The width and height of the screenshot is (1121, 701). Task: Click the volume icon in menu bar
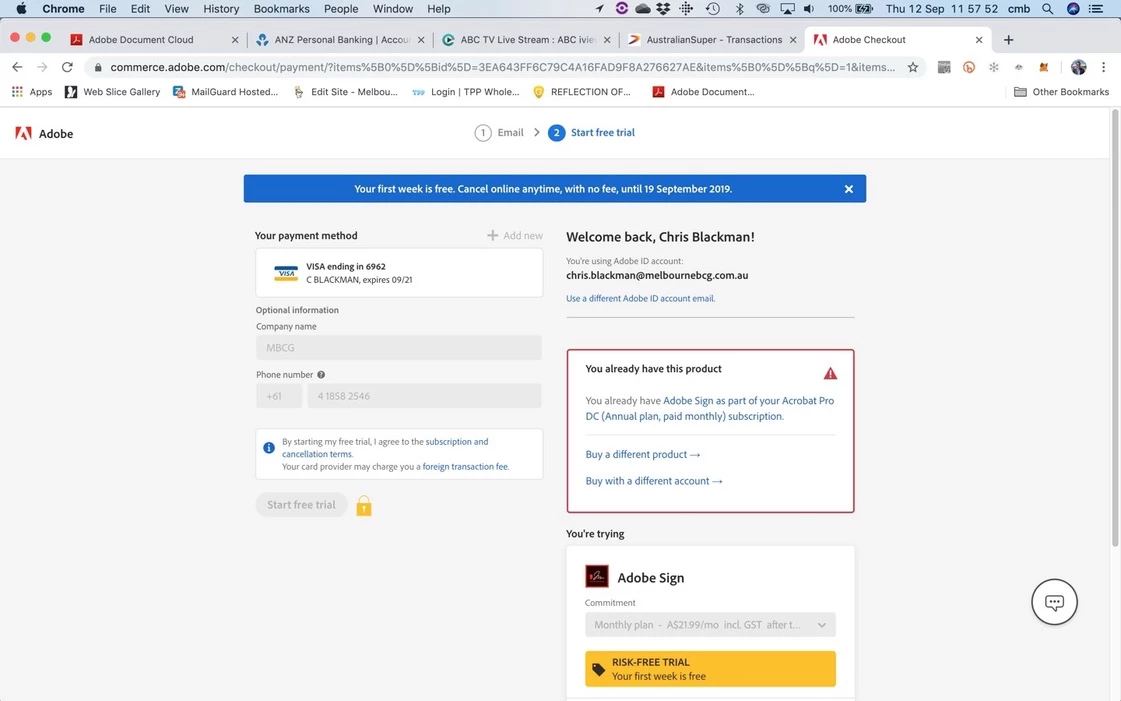tap(809, 9)
